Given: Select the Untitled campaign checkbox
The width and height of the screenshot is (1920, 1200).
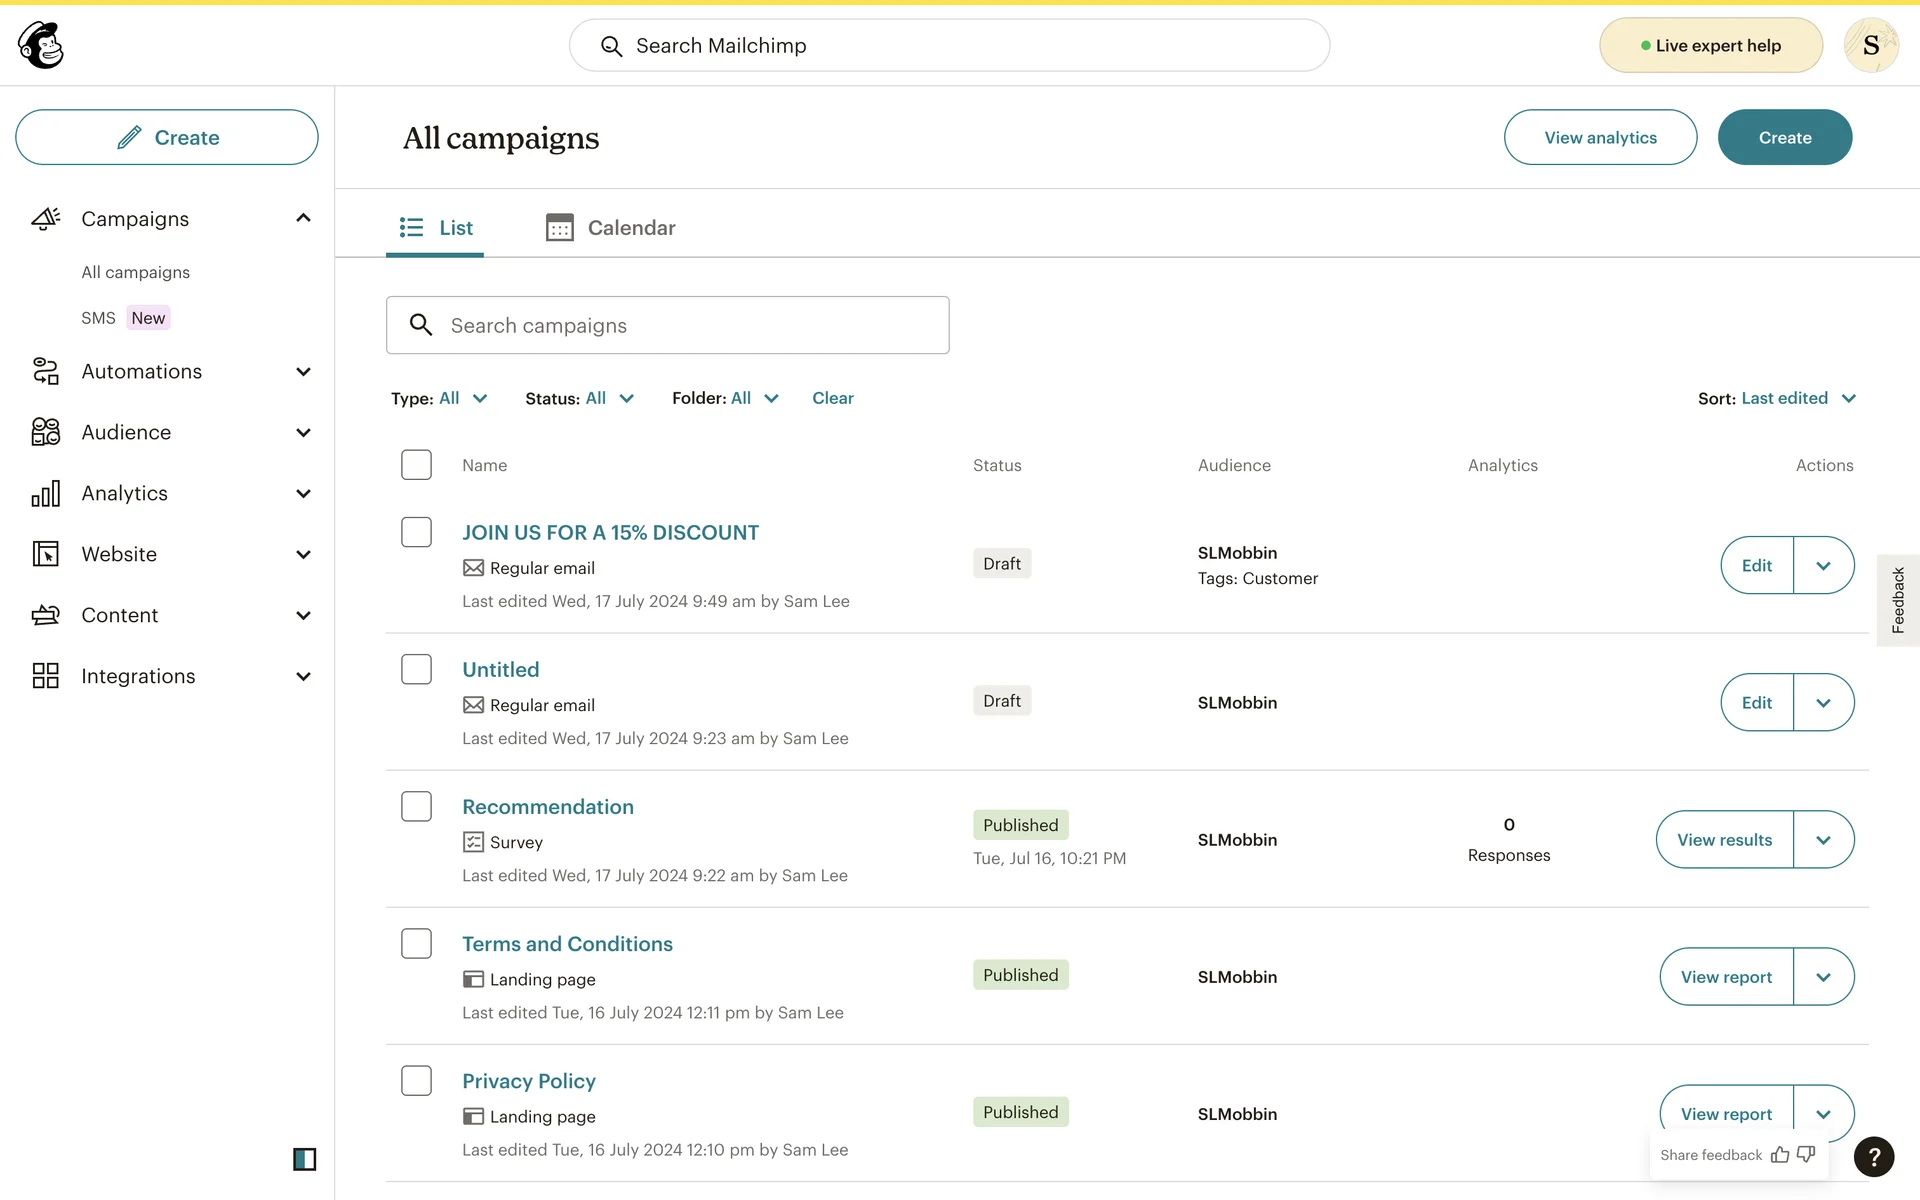Looking at the screenshot, I should coord(416,669).
